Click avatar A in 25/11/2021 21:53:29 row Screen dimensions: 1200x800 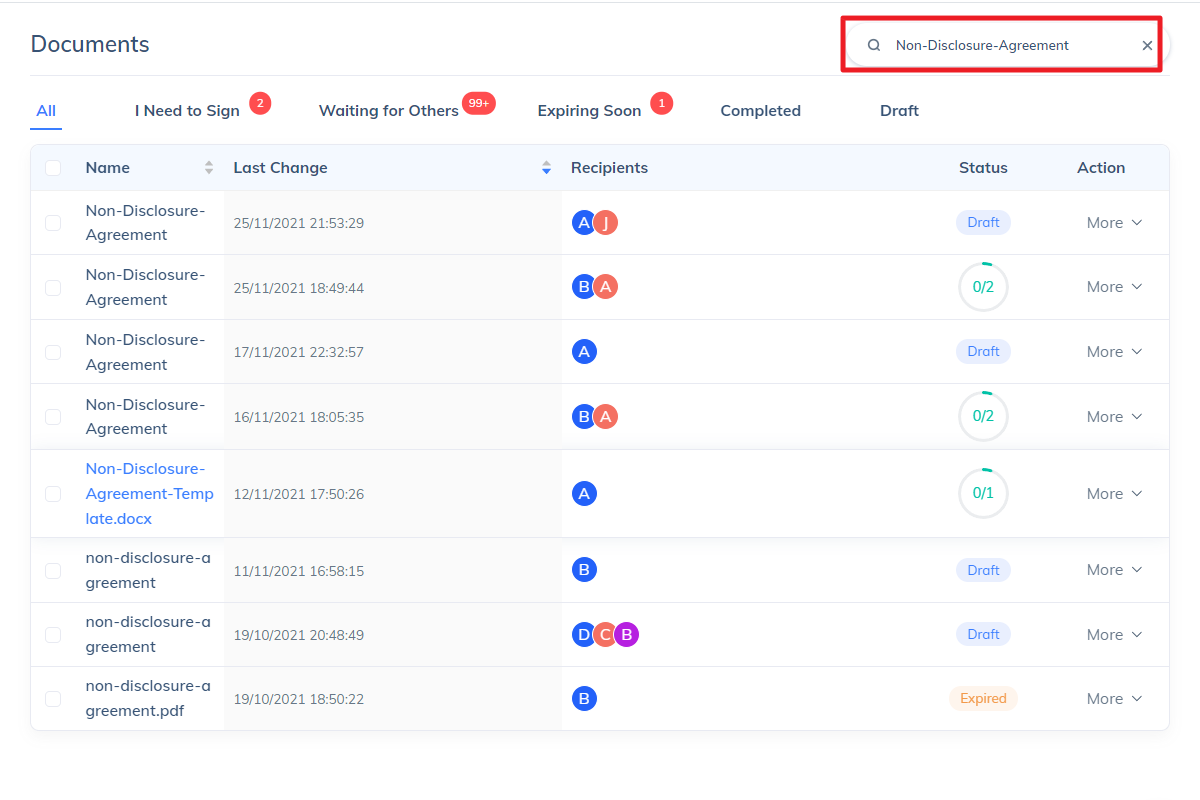(585, 222)
